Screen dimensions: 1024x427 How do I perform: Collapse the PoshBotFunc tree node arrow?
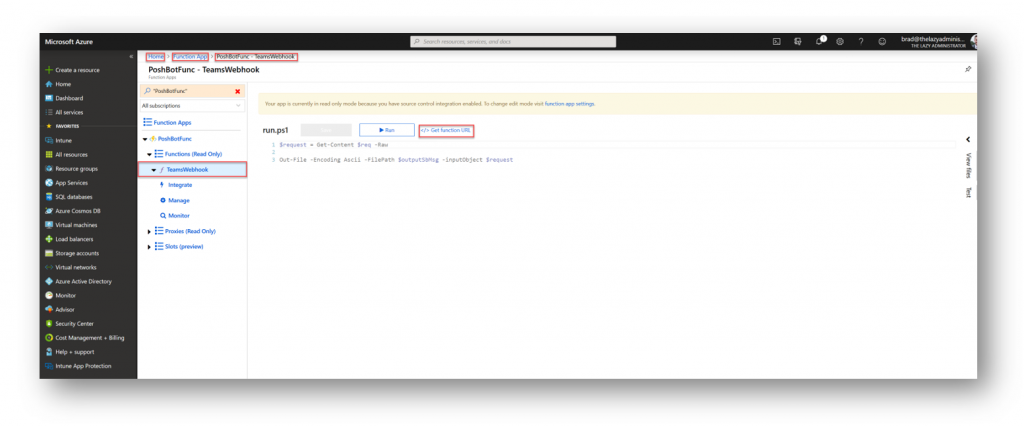tap(144, 139)
